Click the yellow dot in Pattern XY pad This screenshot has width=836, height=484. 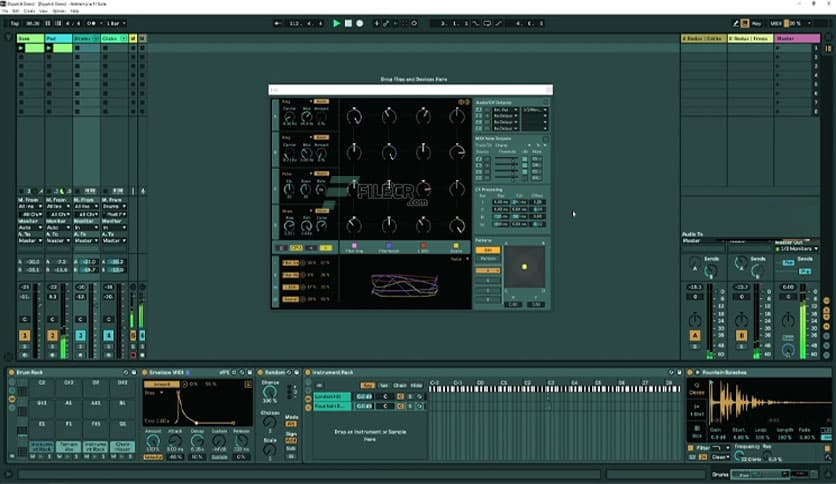tap(525, 267)
